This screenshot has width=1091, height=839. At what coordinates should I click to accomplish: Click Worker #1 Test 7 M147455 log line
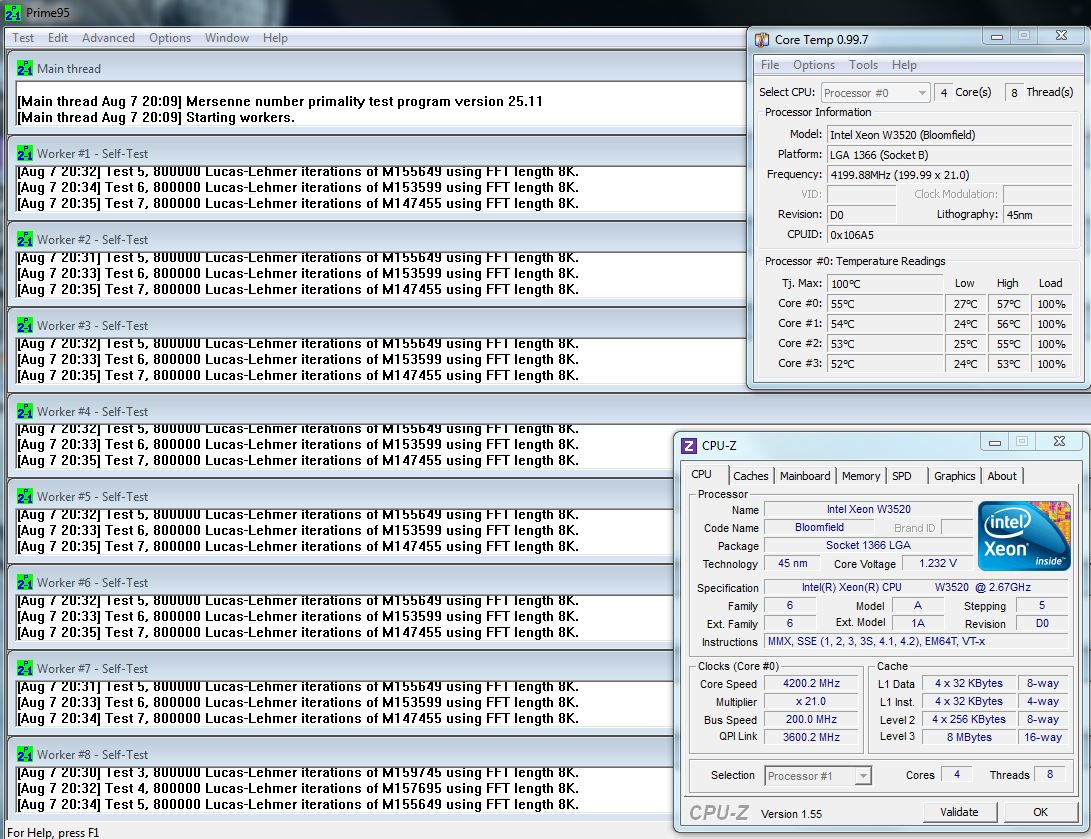point(298,204)
